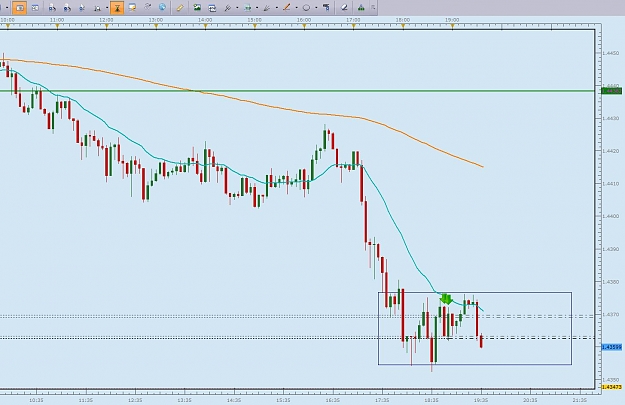Click the yellow price label 1.43473
Screen dimensions: 625x405
[x=611, y=387]
